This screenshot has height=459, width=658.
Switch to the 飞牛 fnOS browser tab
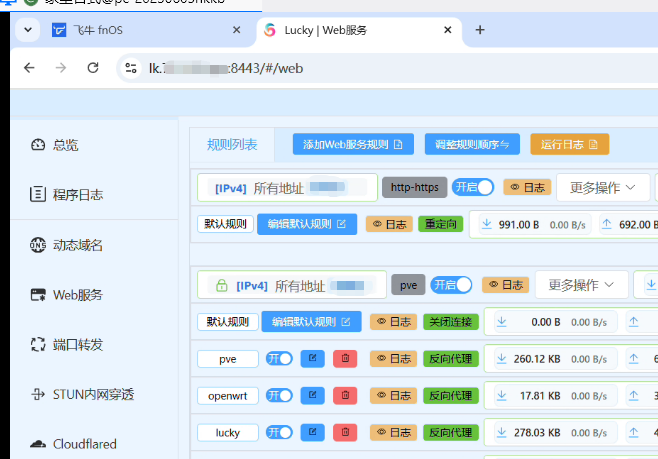coord(140,30)
